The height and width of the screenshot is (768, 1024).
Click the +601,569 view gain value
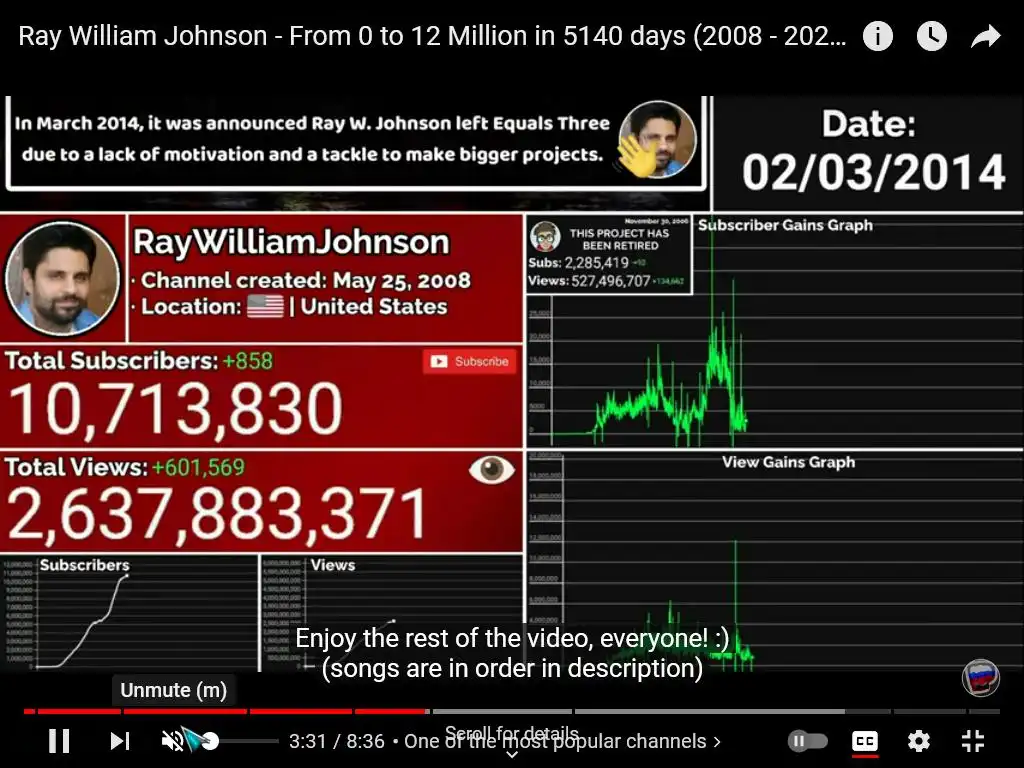click(x=198, y=468)
